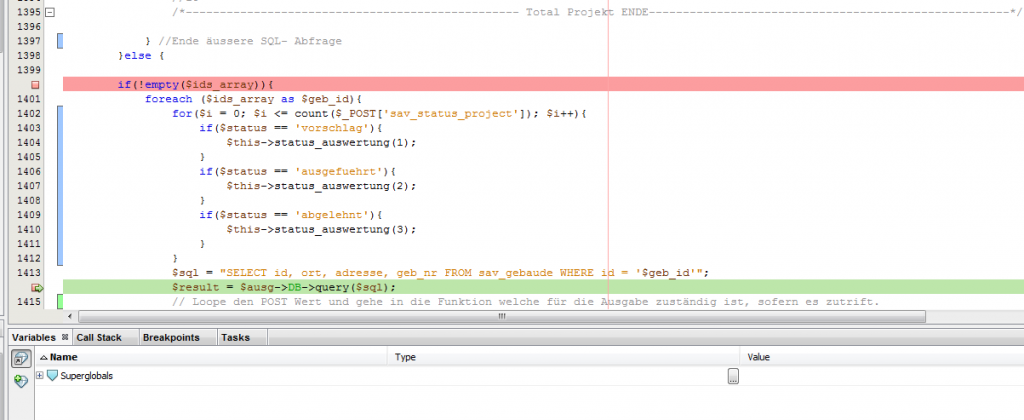
Task: Close the Variables tab with its X
Action: pyautogui.click(x=64, y=338)
